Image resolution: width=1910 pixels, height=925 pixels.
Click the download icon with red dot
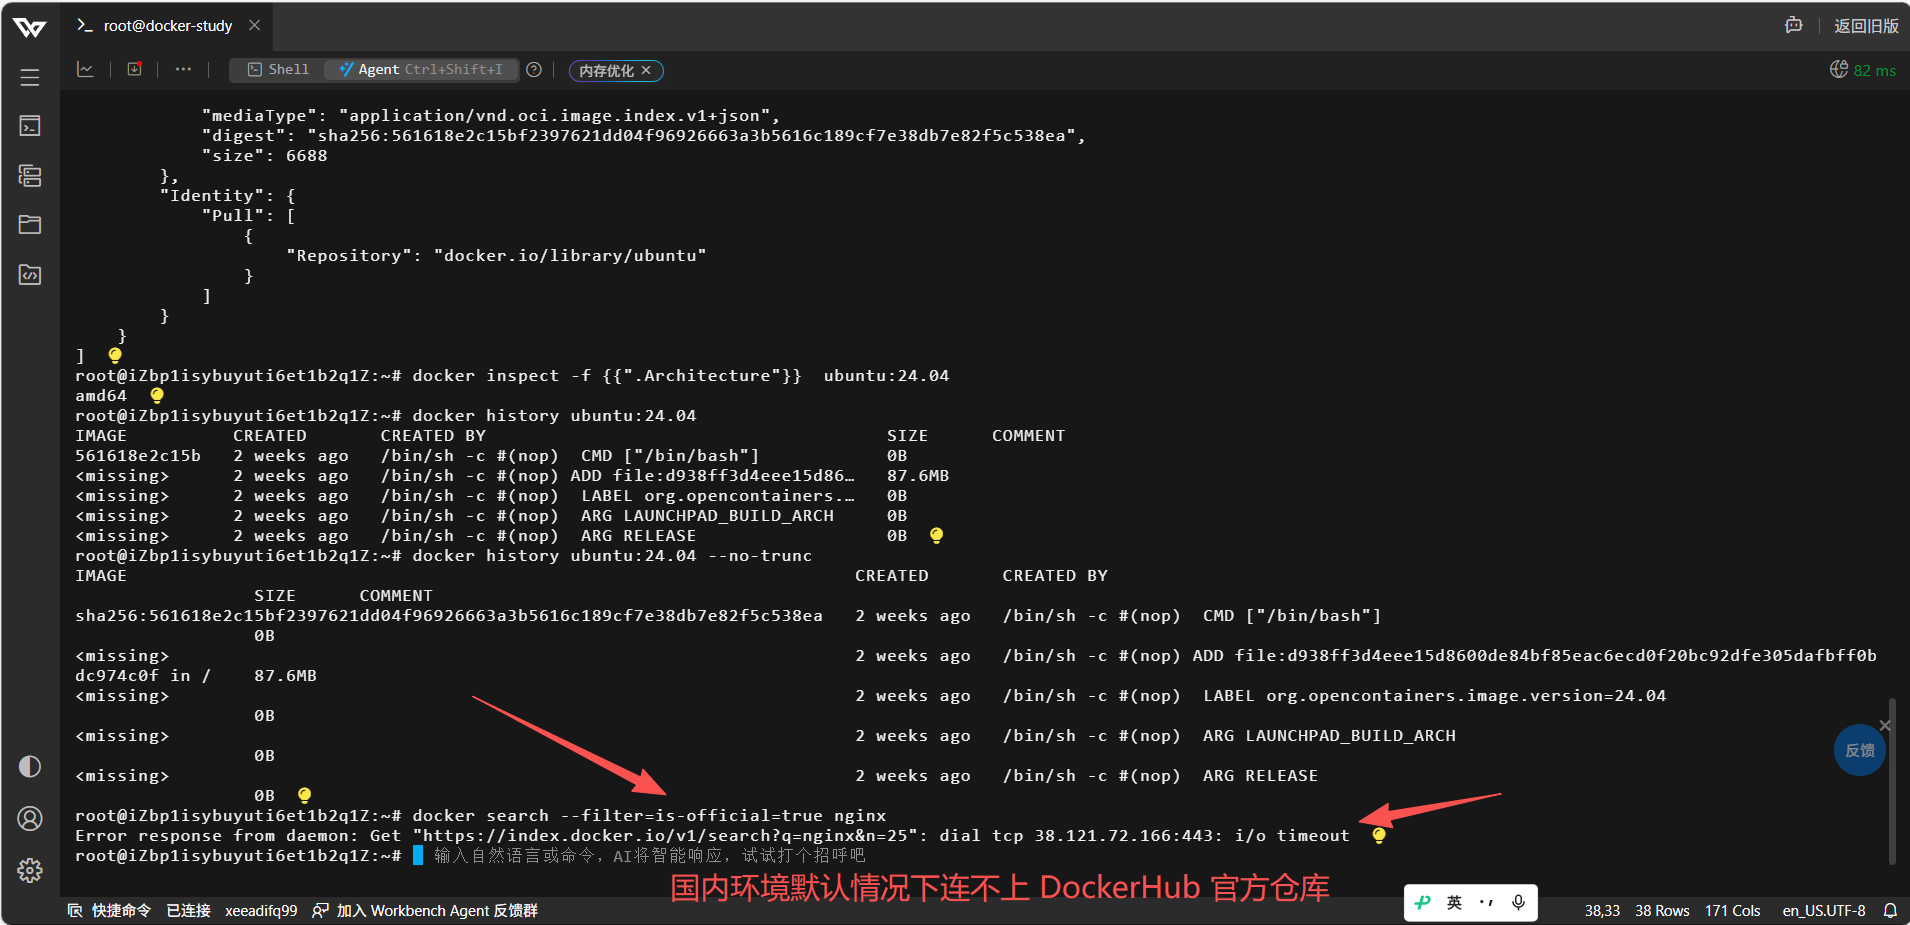pyautogui.click(x=134, y=69)
